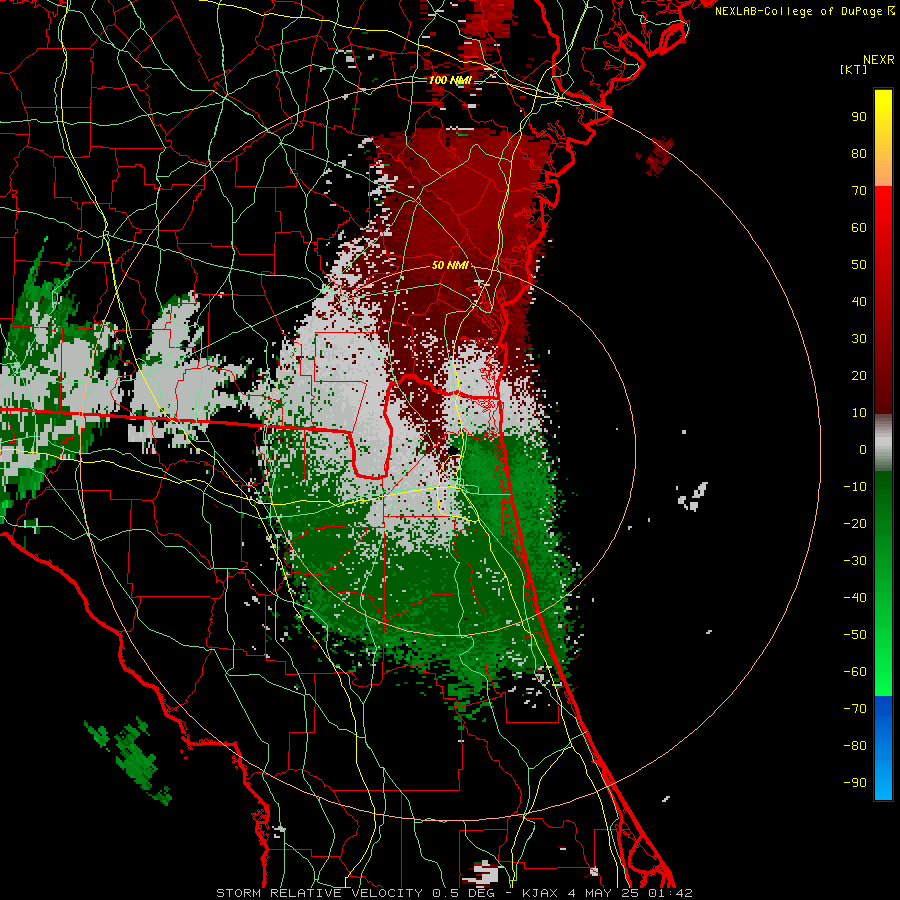Image resolution: width=900 pixels, height=900 pixels.
Task: Click the 70 value on the velocity scale
Action: pos(859,191)
